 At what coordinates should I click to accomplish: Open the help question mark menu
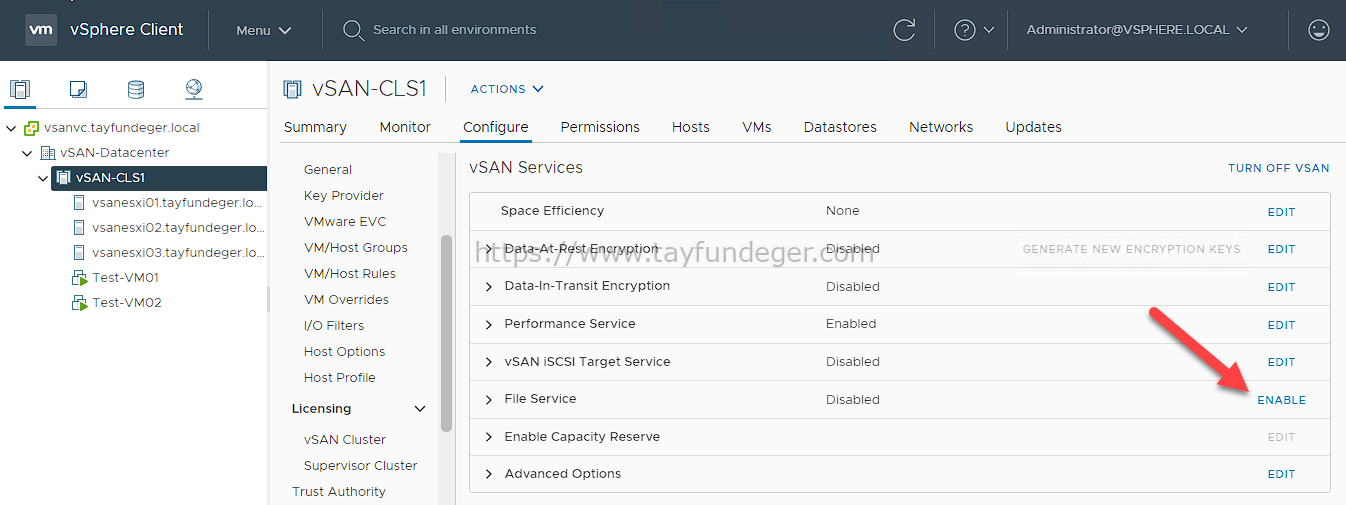coord(974,30)
